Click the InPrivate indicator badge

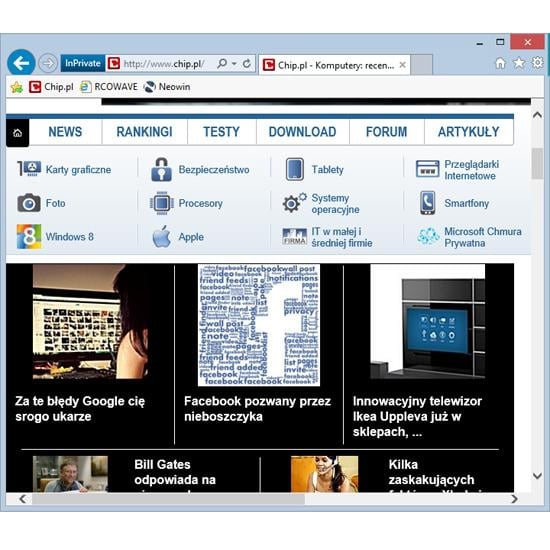tap(83, 63)
